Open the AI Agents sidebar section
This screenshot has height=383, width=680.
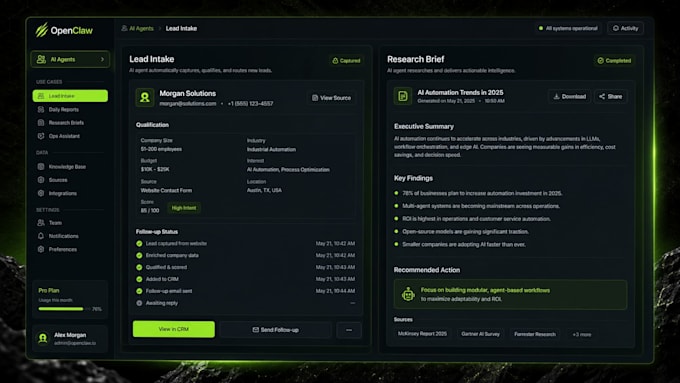click(70, 59)
